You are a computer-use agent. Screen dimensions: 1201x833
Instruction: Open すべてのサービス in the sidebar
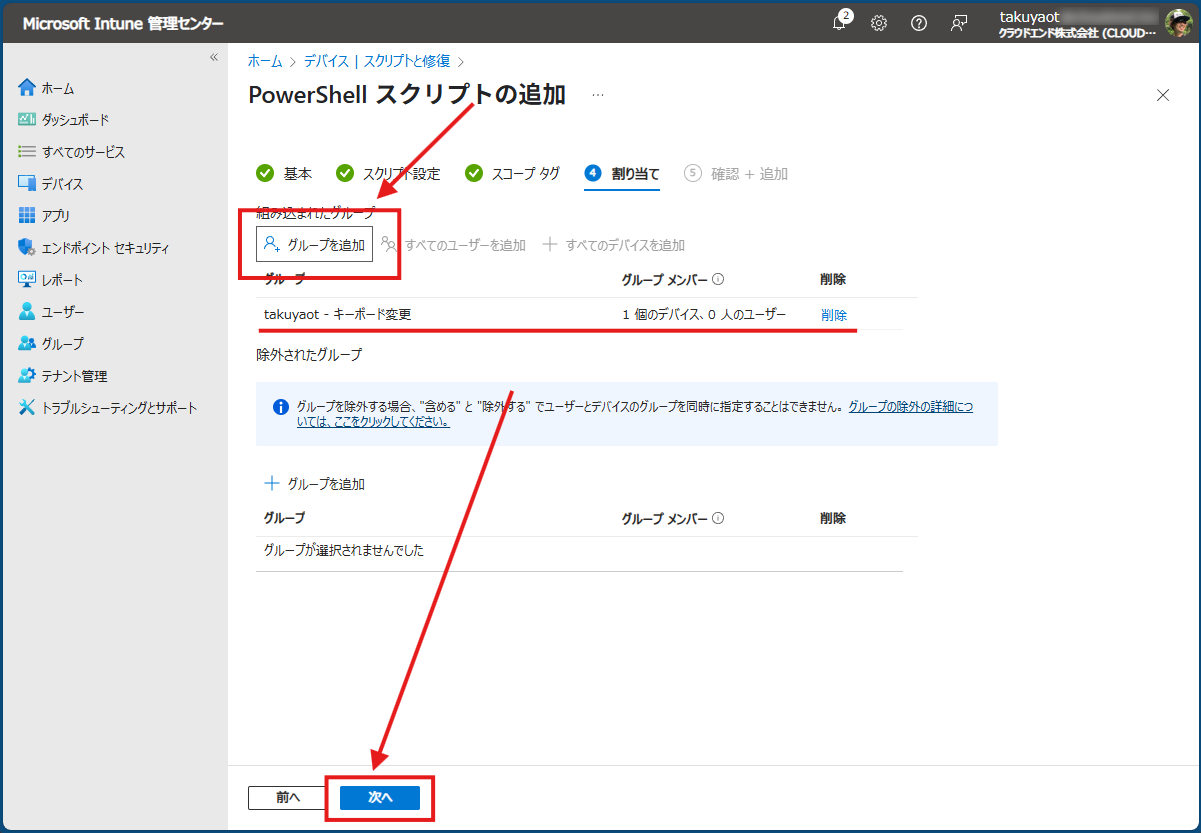[x=83, y=152]
